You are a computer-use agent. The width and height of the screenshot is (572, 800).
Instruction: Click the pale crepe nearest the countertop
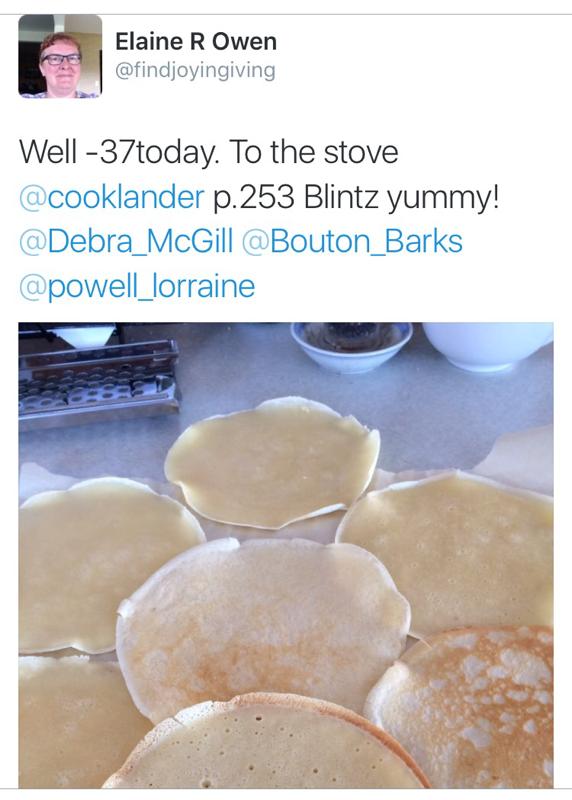click(272, 462)
